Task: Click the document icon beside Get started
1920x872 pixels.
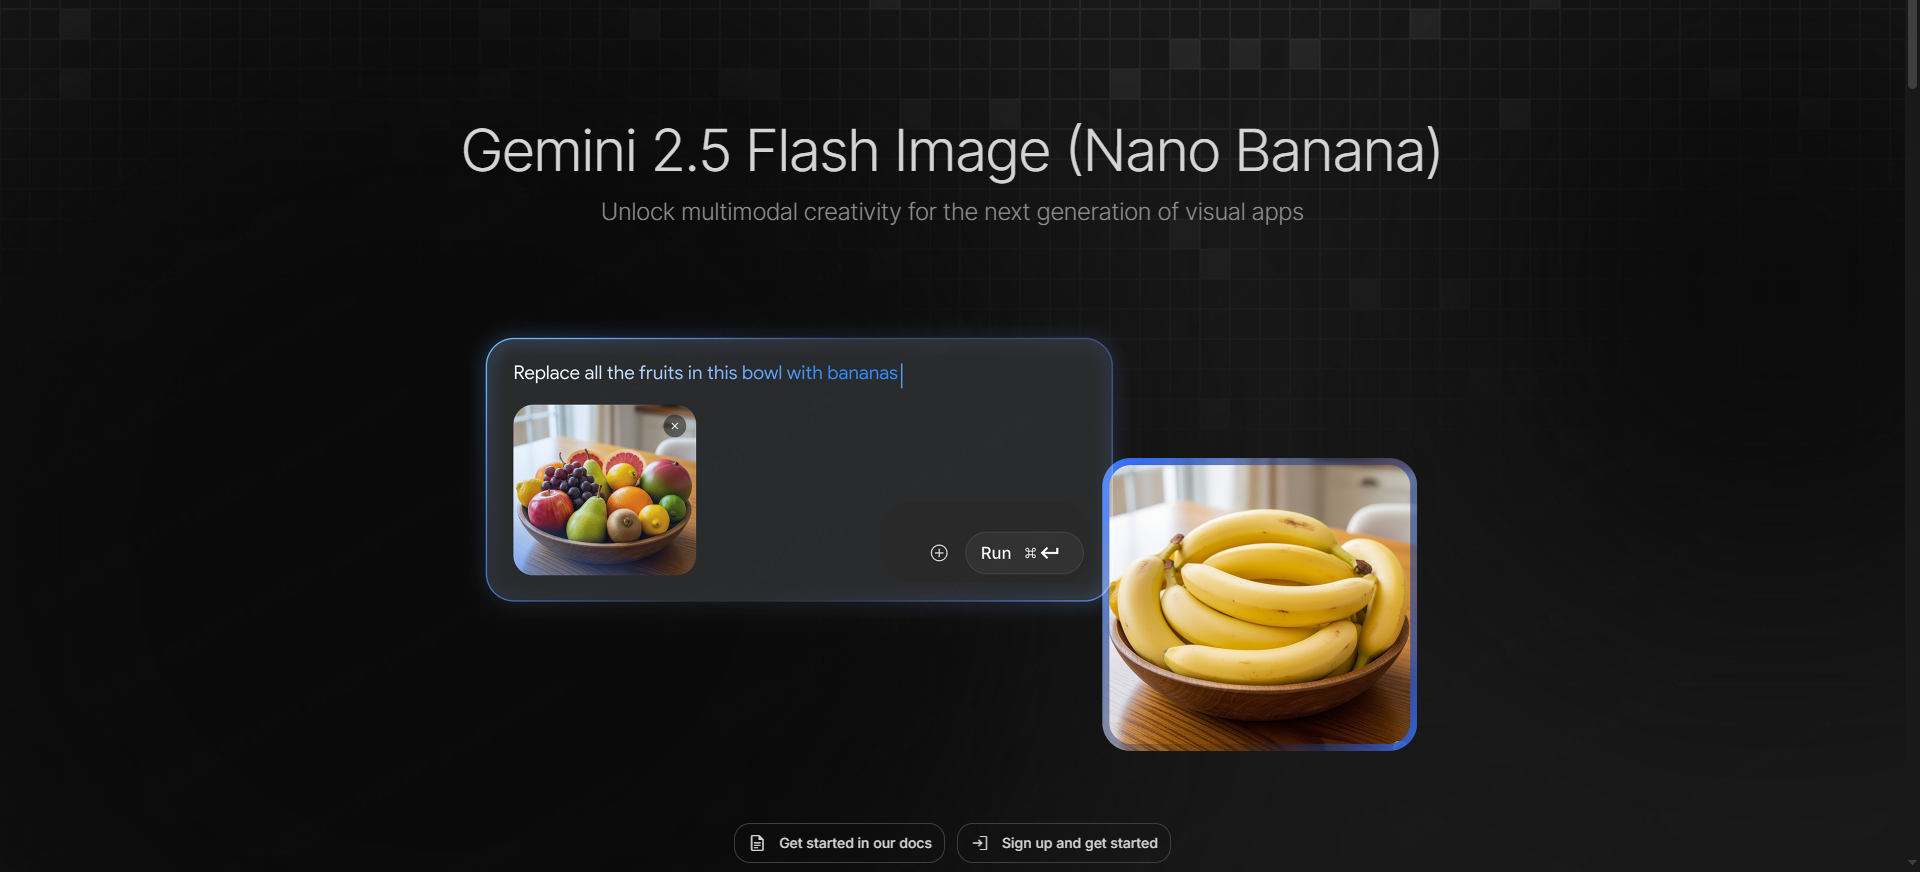Action: point(757,843)
